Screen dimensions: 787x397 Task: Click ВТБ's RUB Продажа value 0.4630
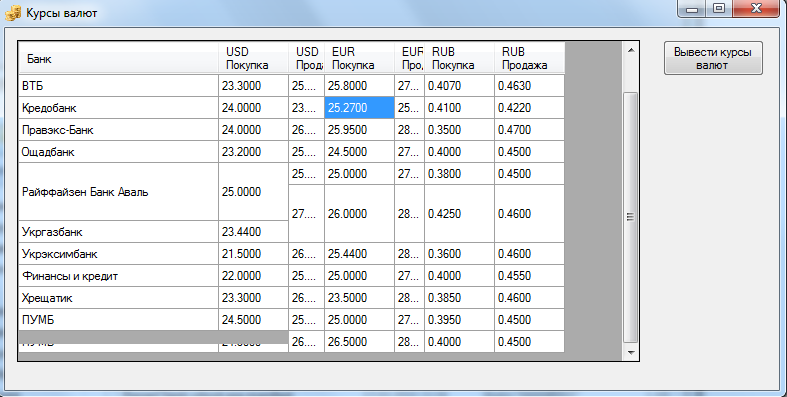click(530, 86)
